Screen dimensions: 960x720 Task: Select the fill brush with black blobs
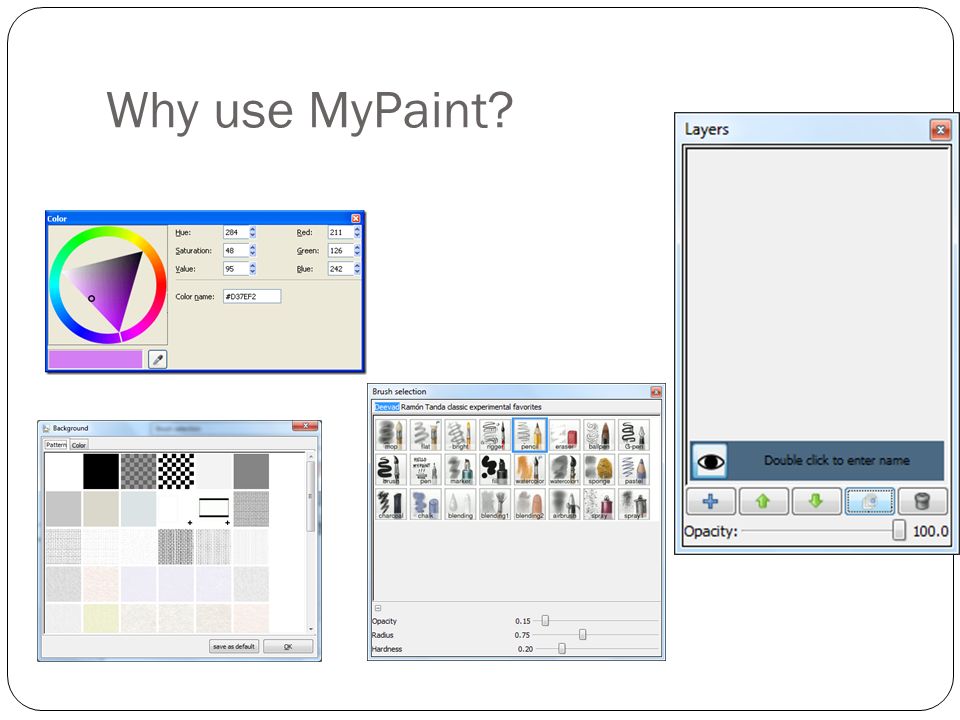click(495, 470)
